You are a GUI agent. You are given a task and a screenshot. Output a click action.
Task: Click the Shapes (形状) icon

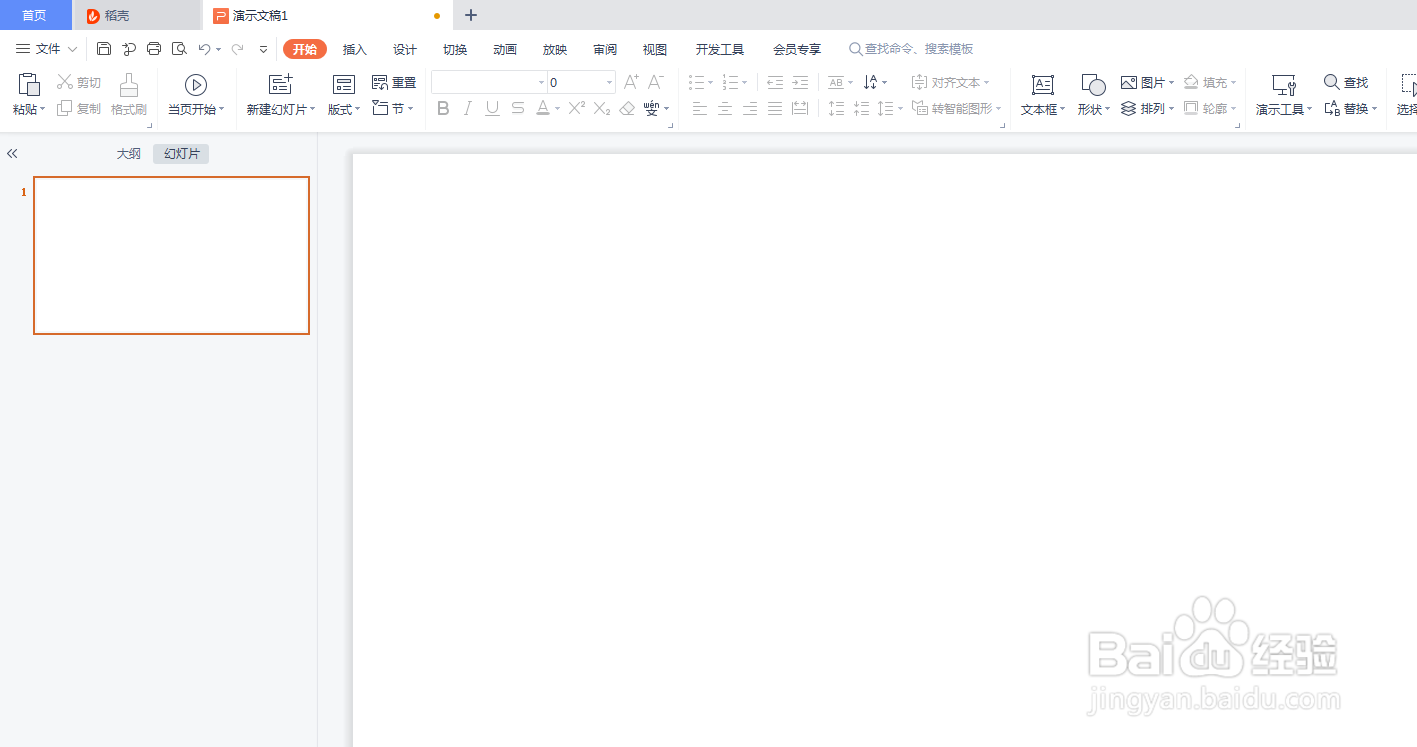[x=1094, y=85]
